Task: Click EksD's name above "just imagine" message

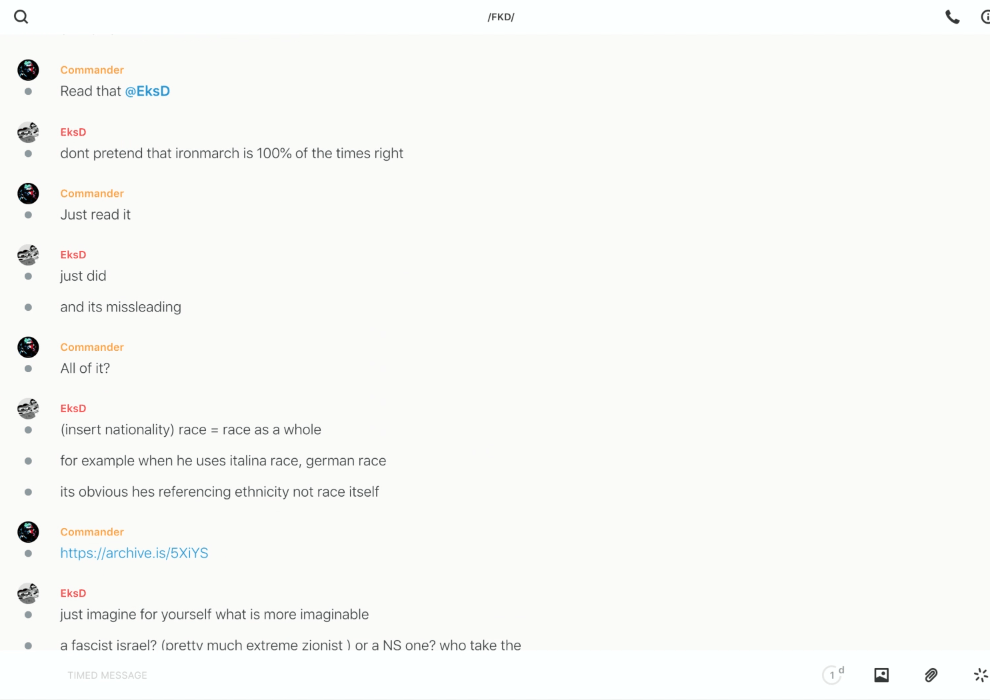Action: coord(73,593)
